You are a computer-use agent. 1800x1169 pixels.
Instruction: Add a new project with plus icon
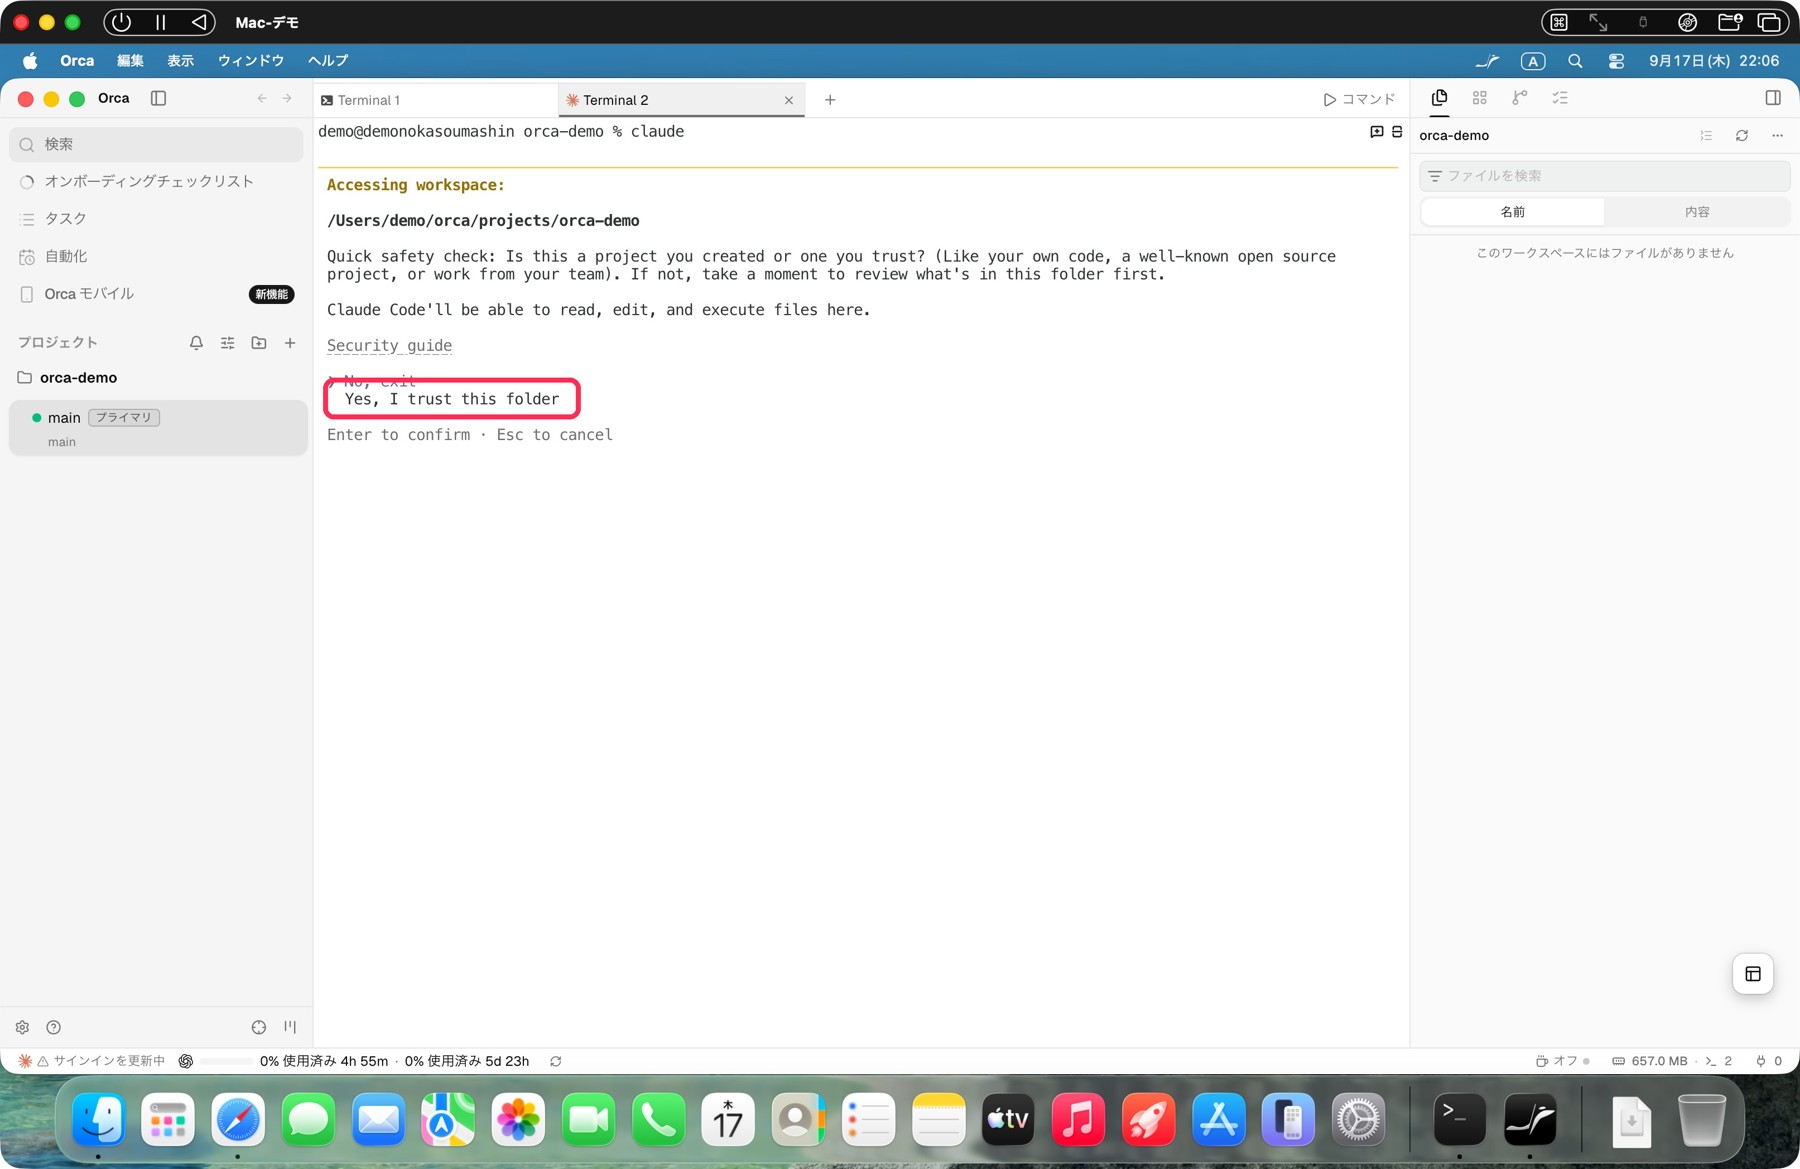(x=290, y=343)
